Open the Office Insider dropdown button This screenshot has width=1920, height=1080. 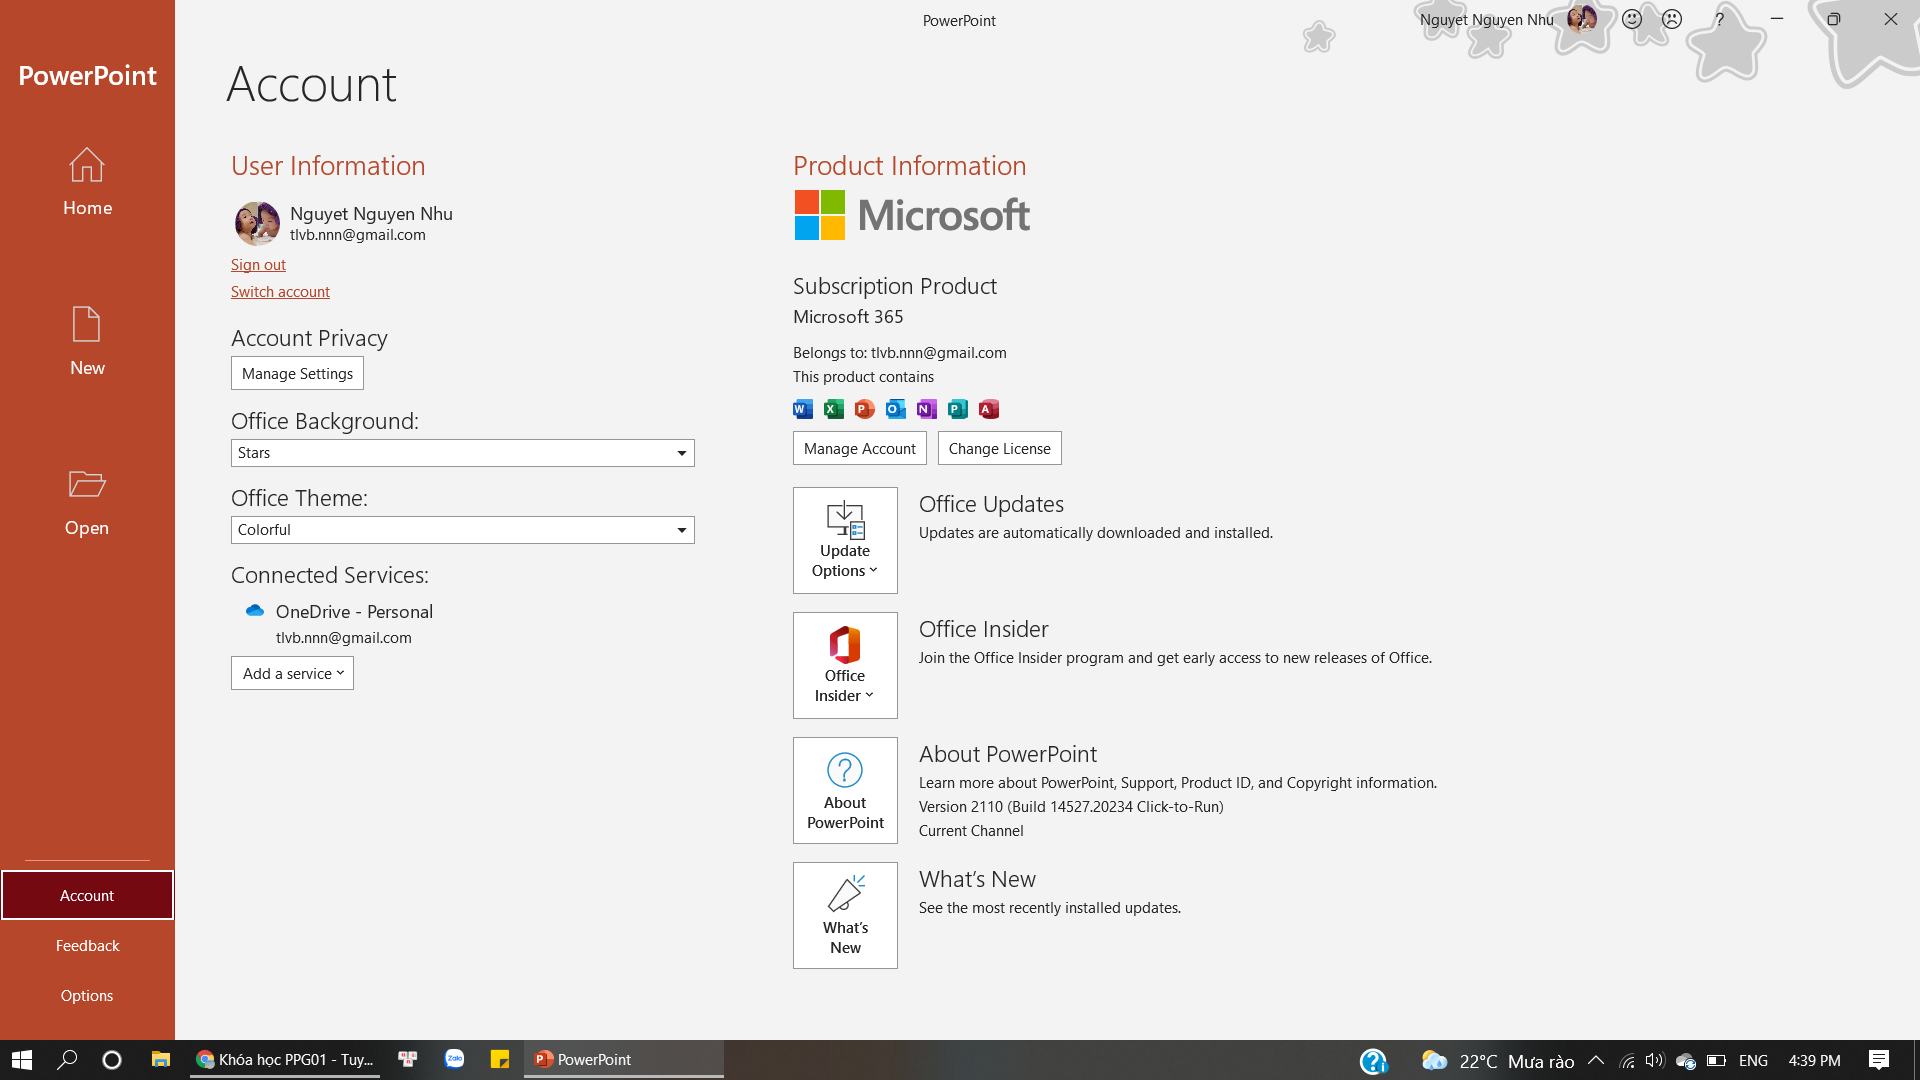pos(845,665)
